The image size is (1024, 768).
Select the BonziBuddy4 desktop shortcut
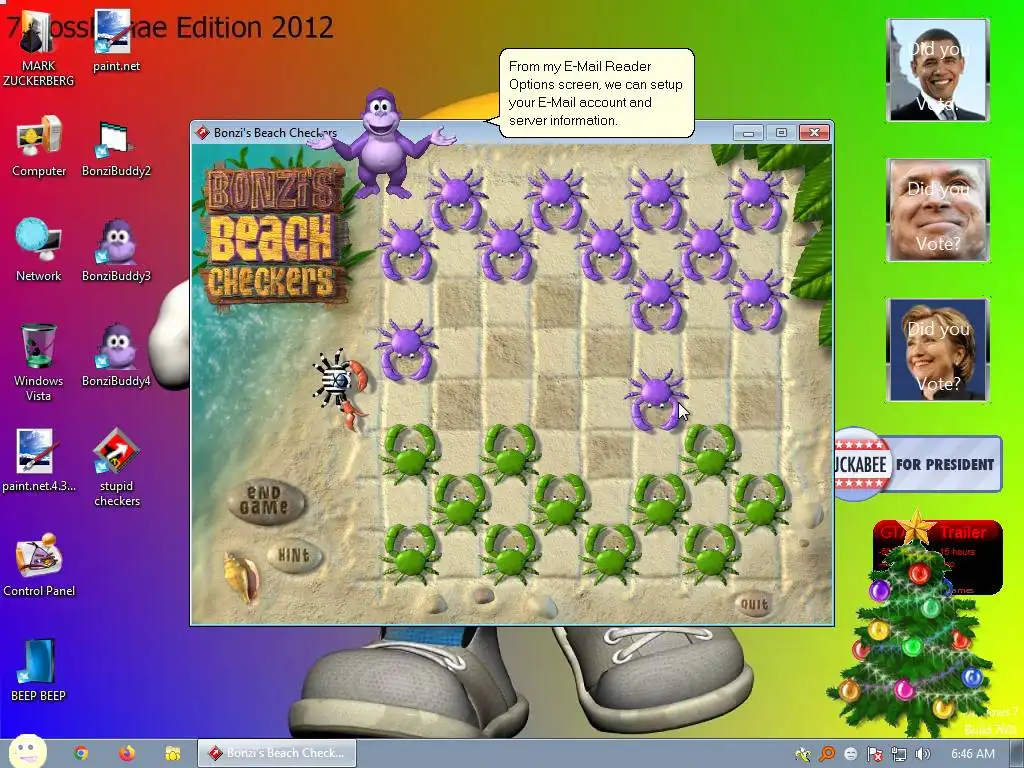[x=116, y=356]
